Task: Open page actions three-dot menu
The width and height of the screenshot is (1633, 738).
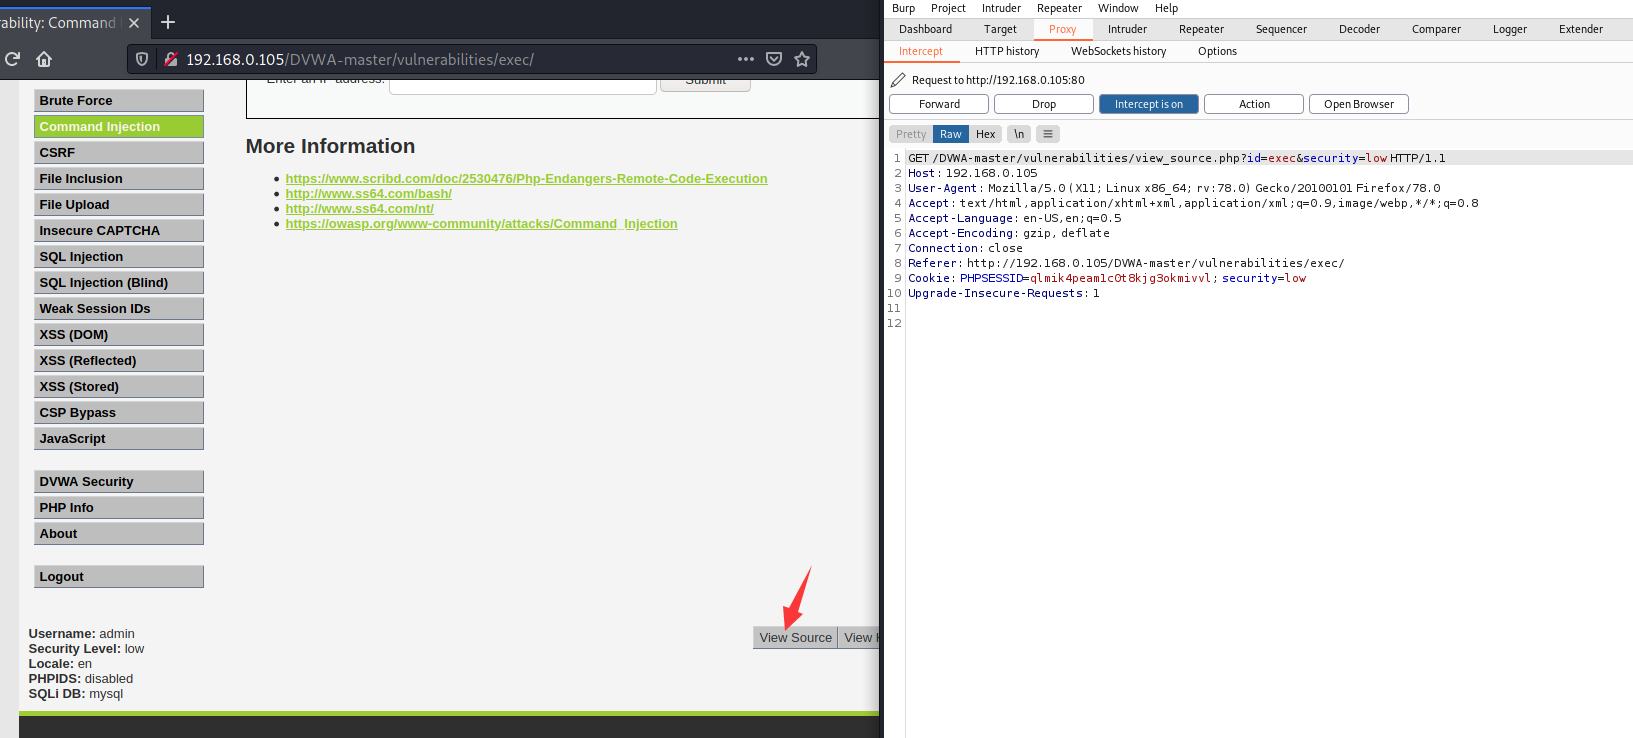Action: pyautogui.click(x=746, y=59)
